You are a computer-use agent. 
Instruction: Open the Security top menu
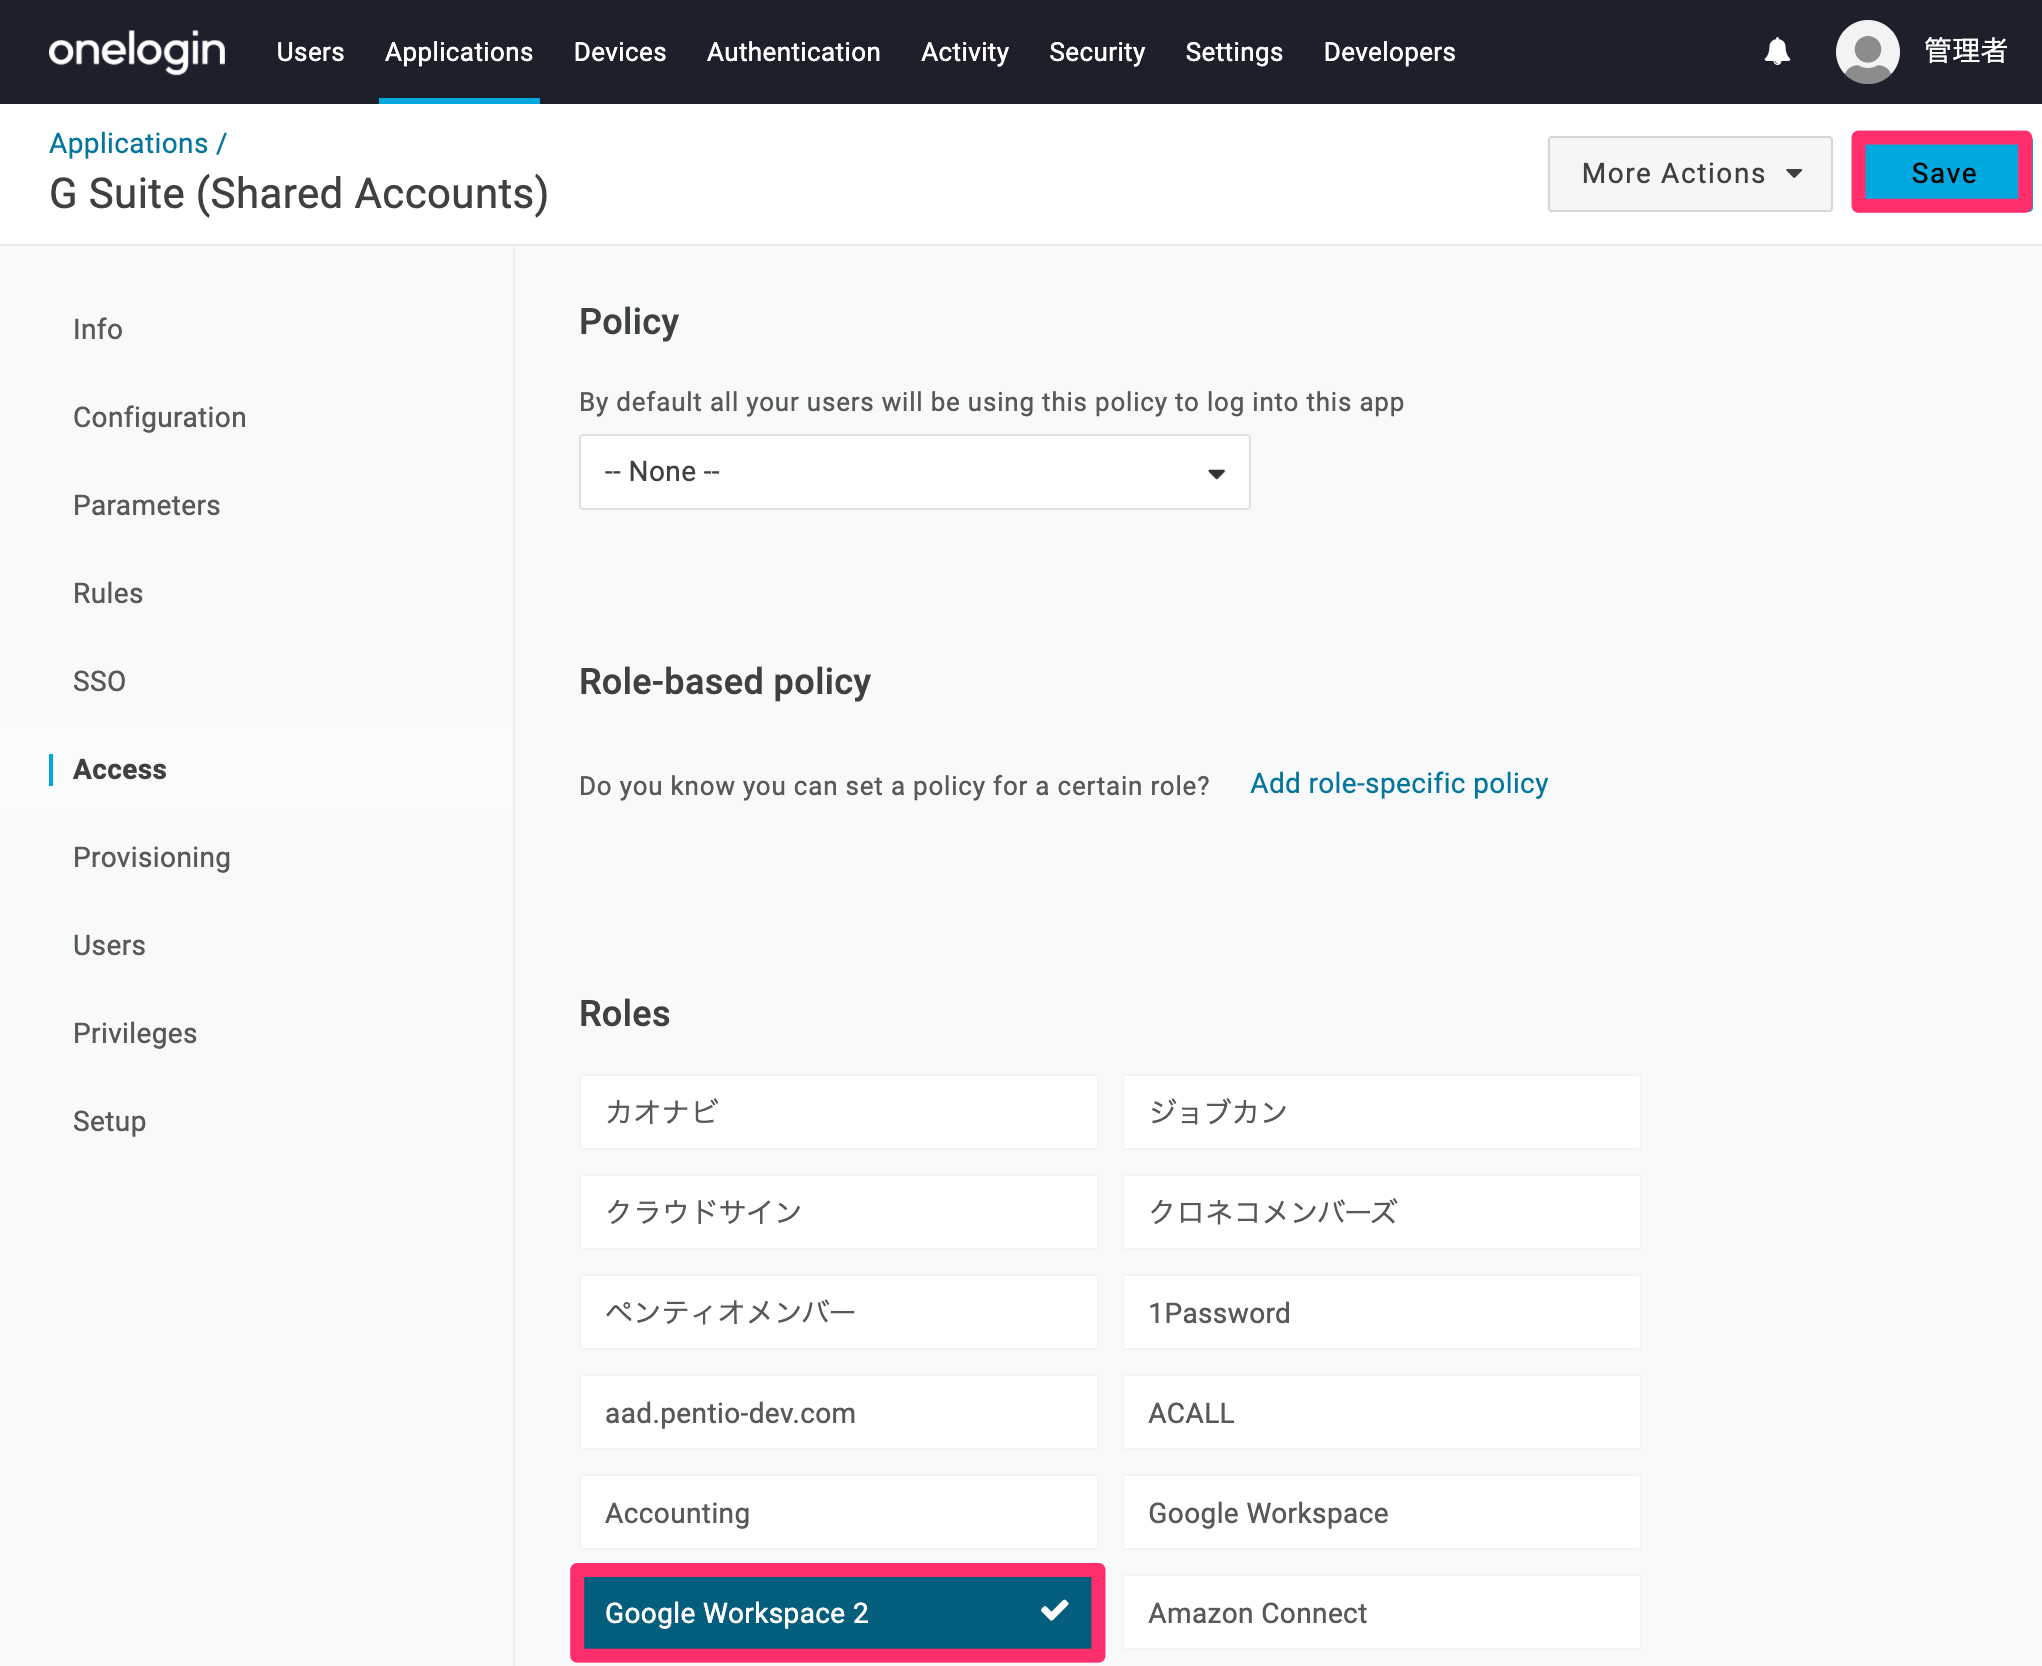1096,51
